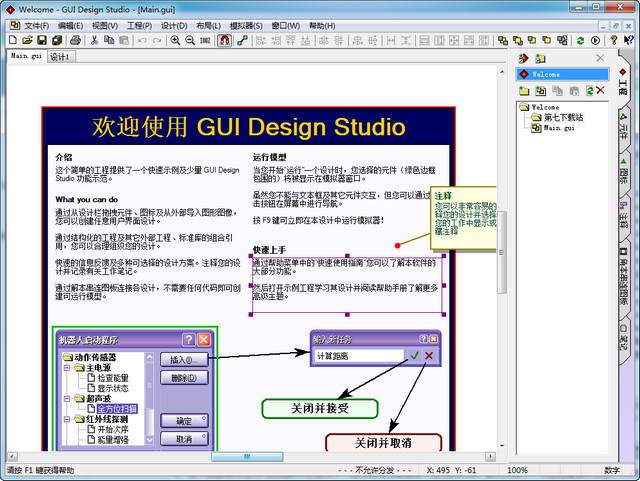
Task: Open help with yellow question mark
Action: tap(613, 40)
